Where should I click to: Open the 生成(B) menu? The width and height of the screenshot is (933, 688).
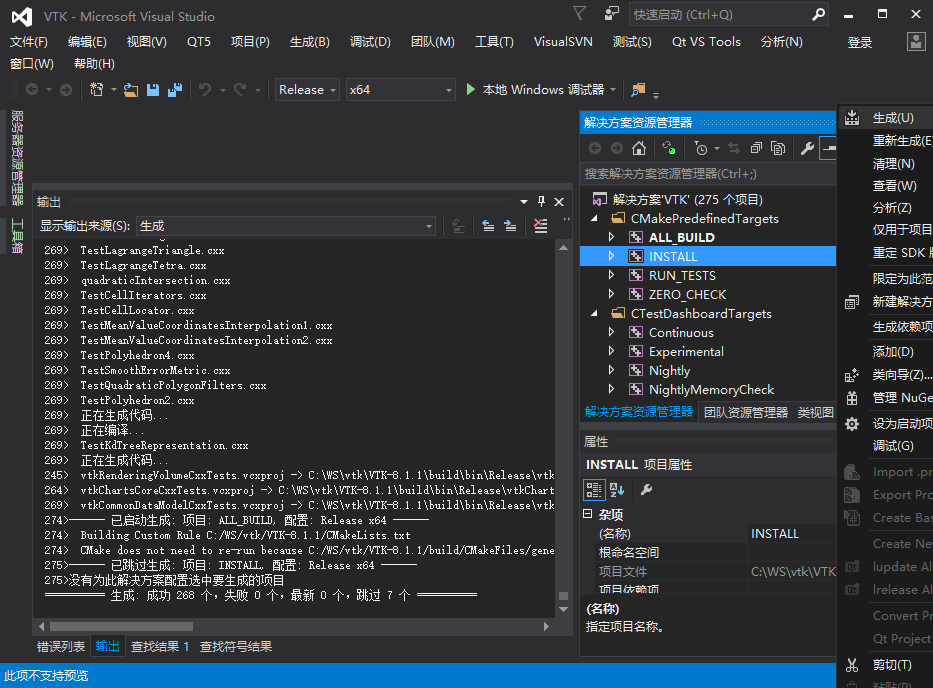[x=309, y=41]
